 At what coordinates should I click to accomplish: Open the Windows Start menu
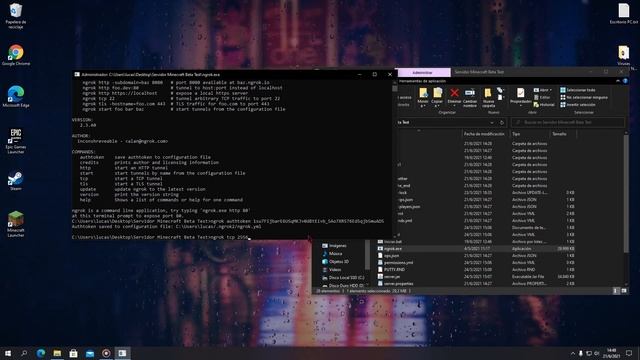coord(8,353)
